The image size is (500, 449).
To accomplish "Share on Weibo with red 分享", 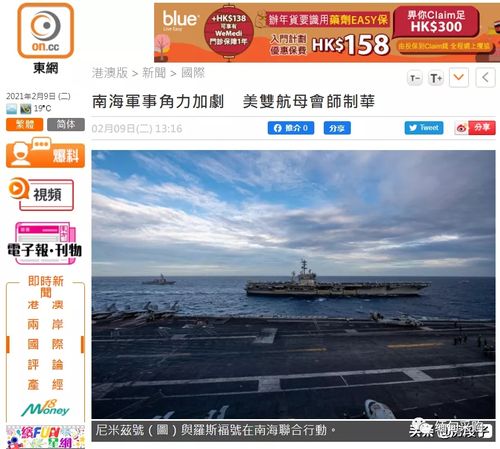I will click(x=475, y=128).
